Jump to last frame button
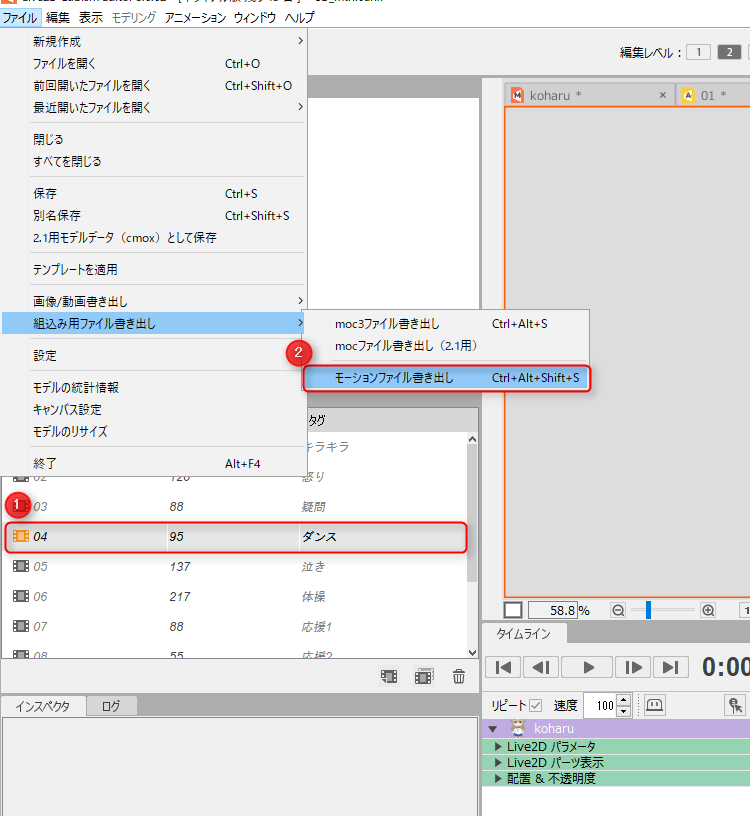Image resolution: width=750 pixels, height=816 pixels. pyautogui.click(x=670, y=667)
